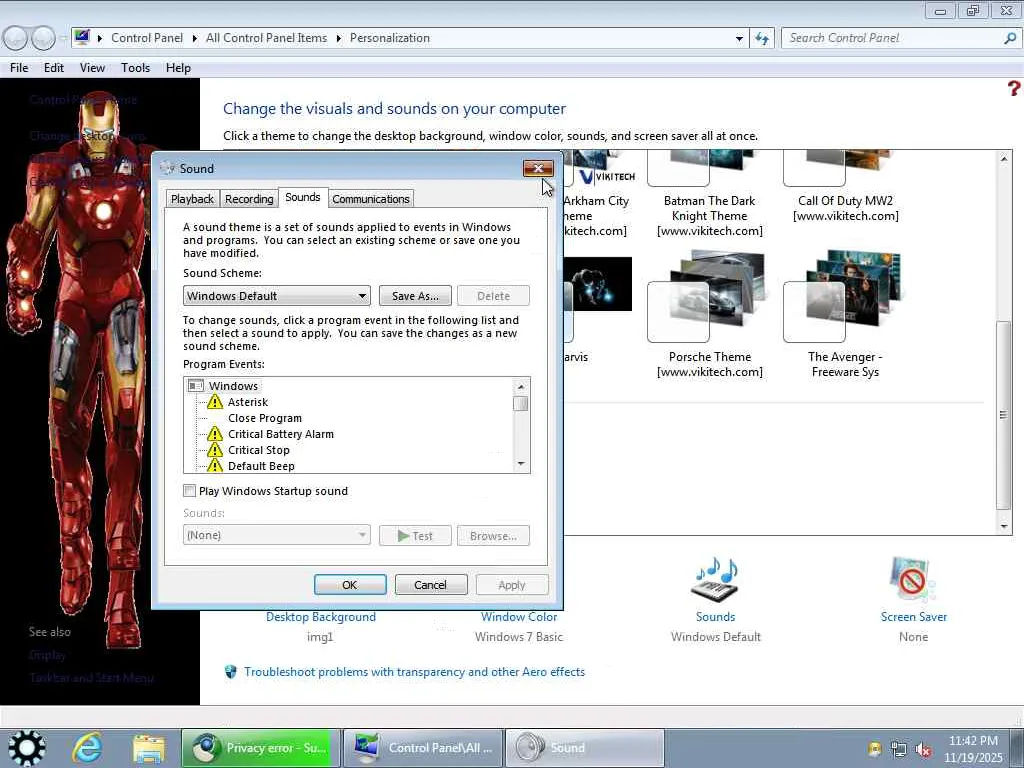Click the refresh icon beside address bar
Screen dimensions: 1024x768
762,38
